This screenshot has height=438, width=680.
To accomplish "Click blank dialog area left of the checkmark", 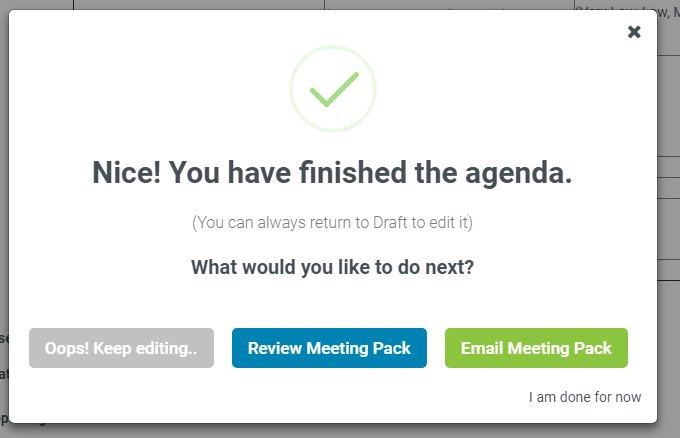I will tap(150, 90).
